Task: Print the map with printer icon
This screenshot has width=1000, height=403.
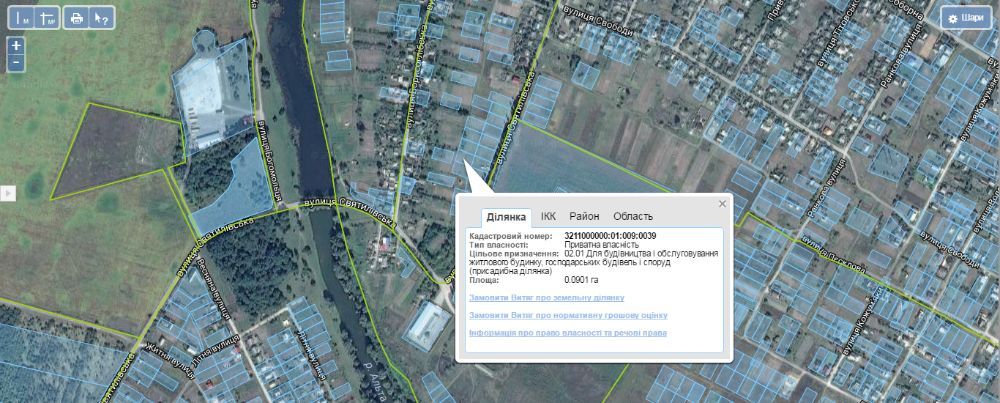Action: (77, 18)
